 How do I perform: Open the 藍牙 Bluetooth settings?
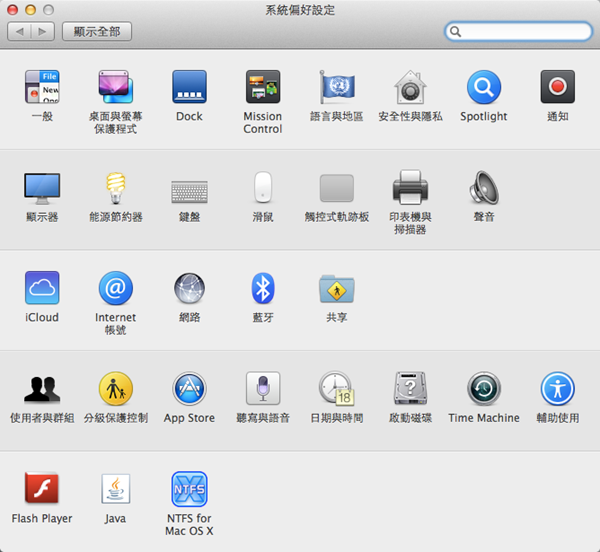(262, 289)
